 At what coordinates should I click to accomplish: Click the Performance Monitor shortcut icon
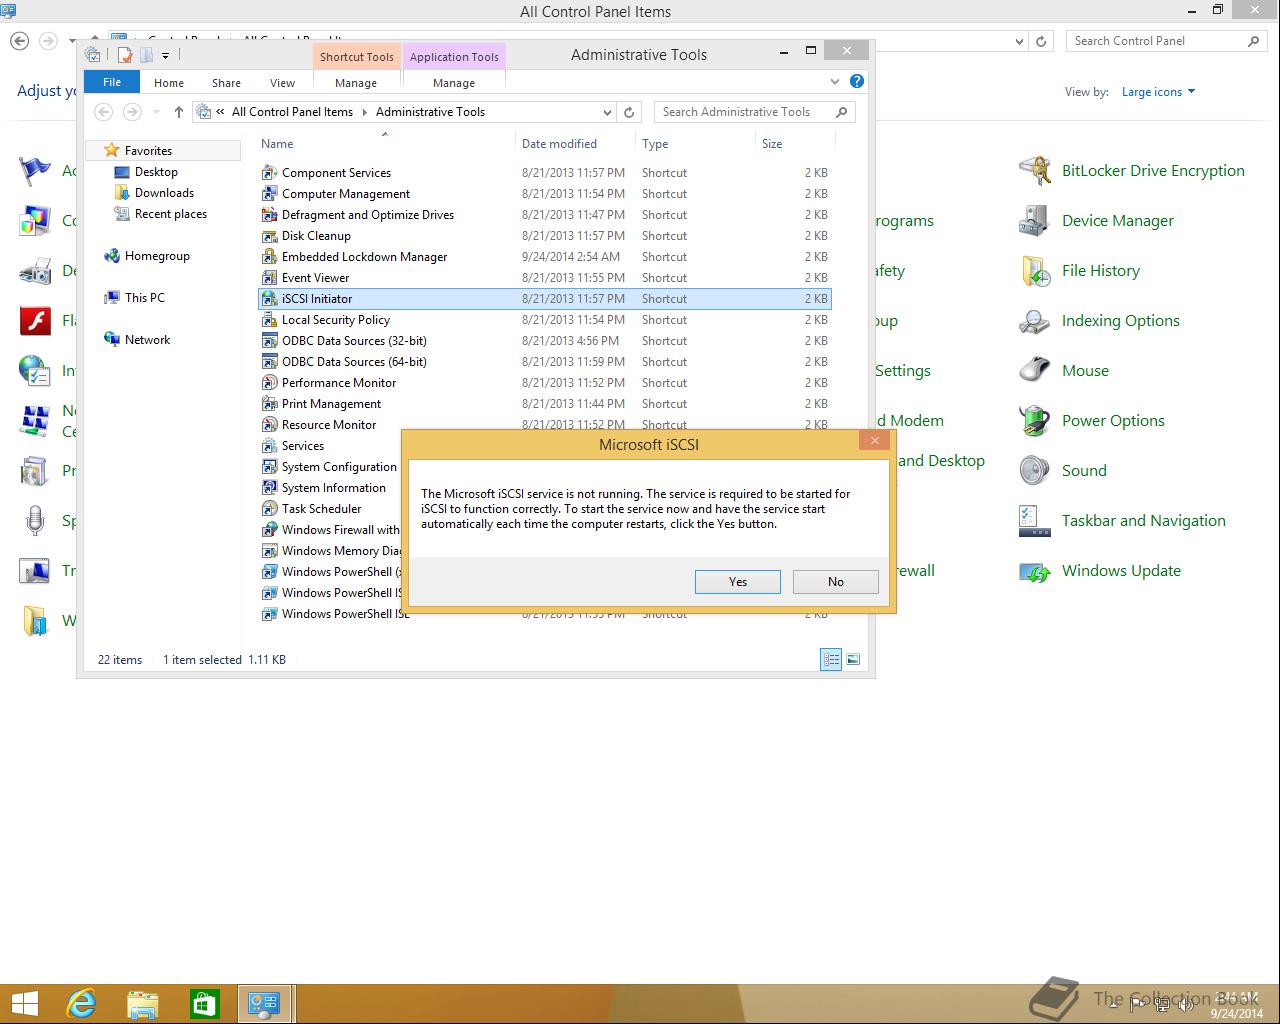coord(269,383)
